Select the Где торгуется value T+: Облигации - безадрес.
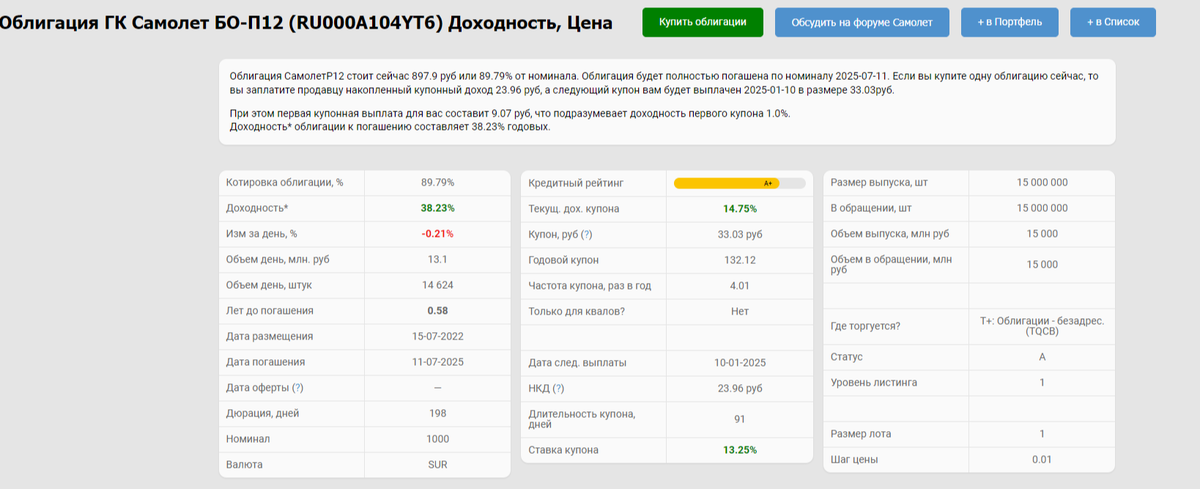The image size is (1200, 489). point(1042,325)
